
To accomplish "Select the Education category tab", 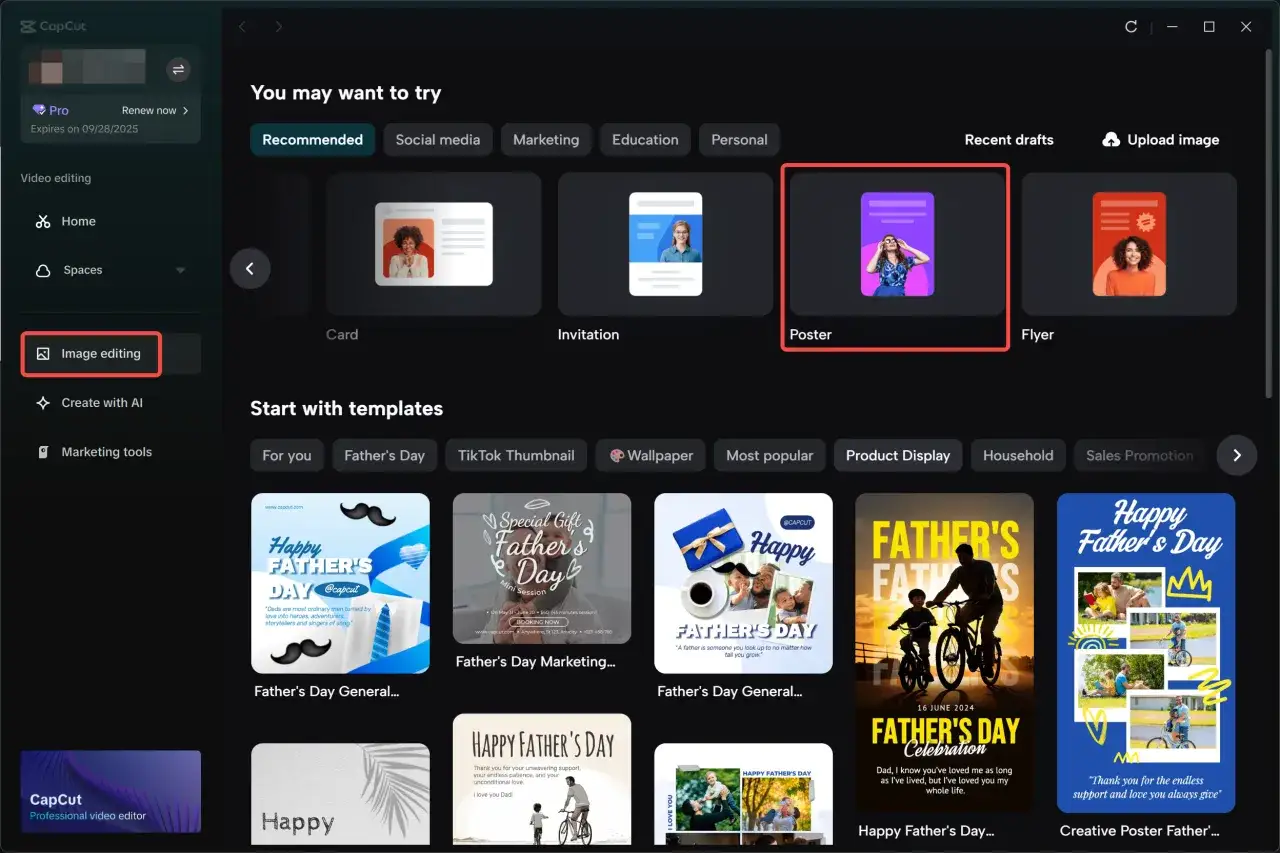I will click(x=645, y=140).
